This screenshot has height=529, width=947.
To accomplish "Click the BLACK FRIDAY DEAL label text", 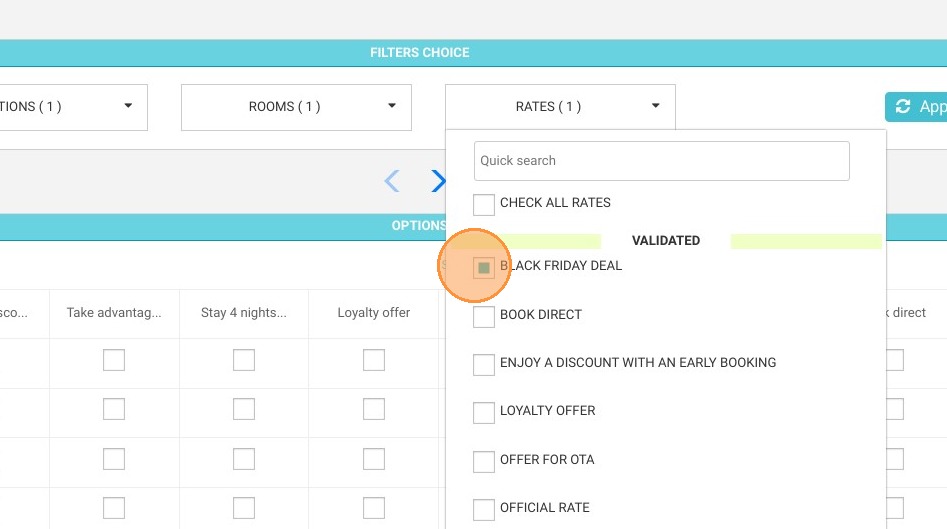I will pyautogui.click(x=561, y=266).
